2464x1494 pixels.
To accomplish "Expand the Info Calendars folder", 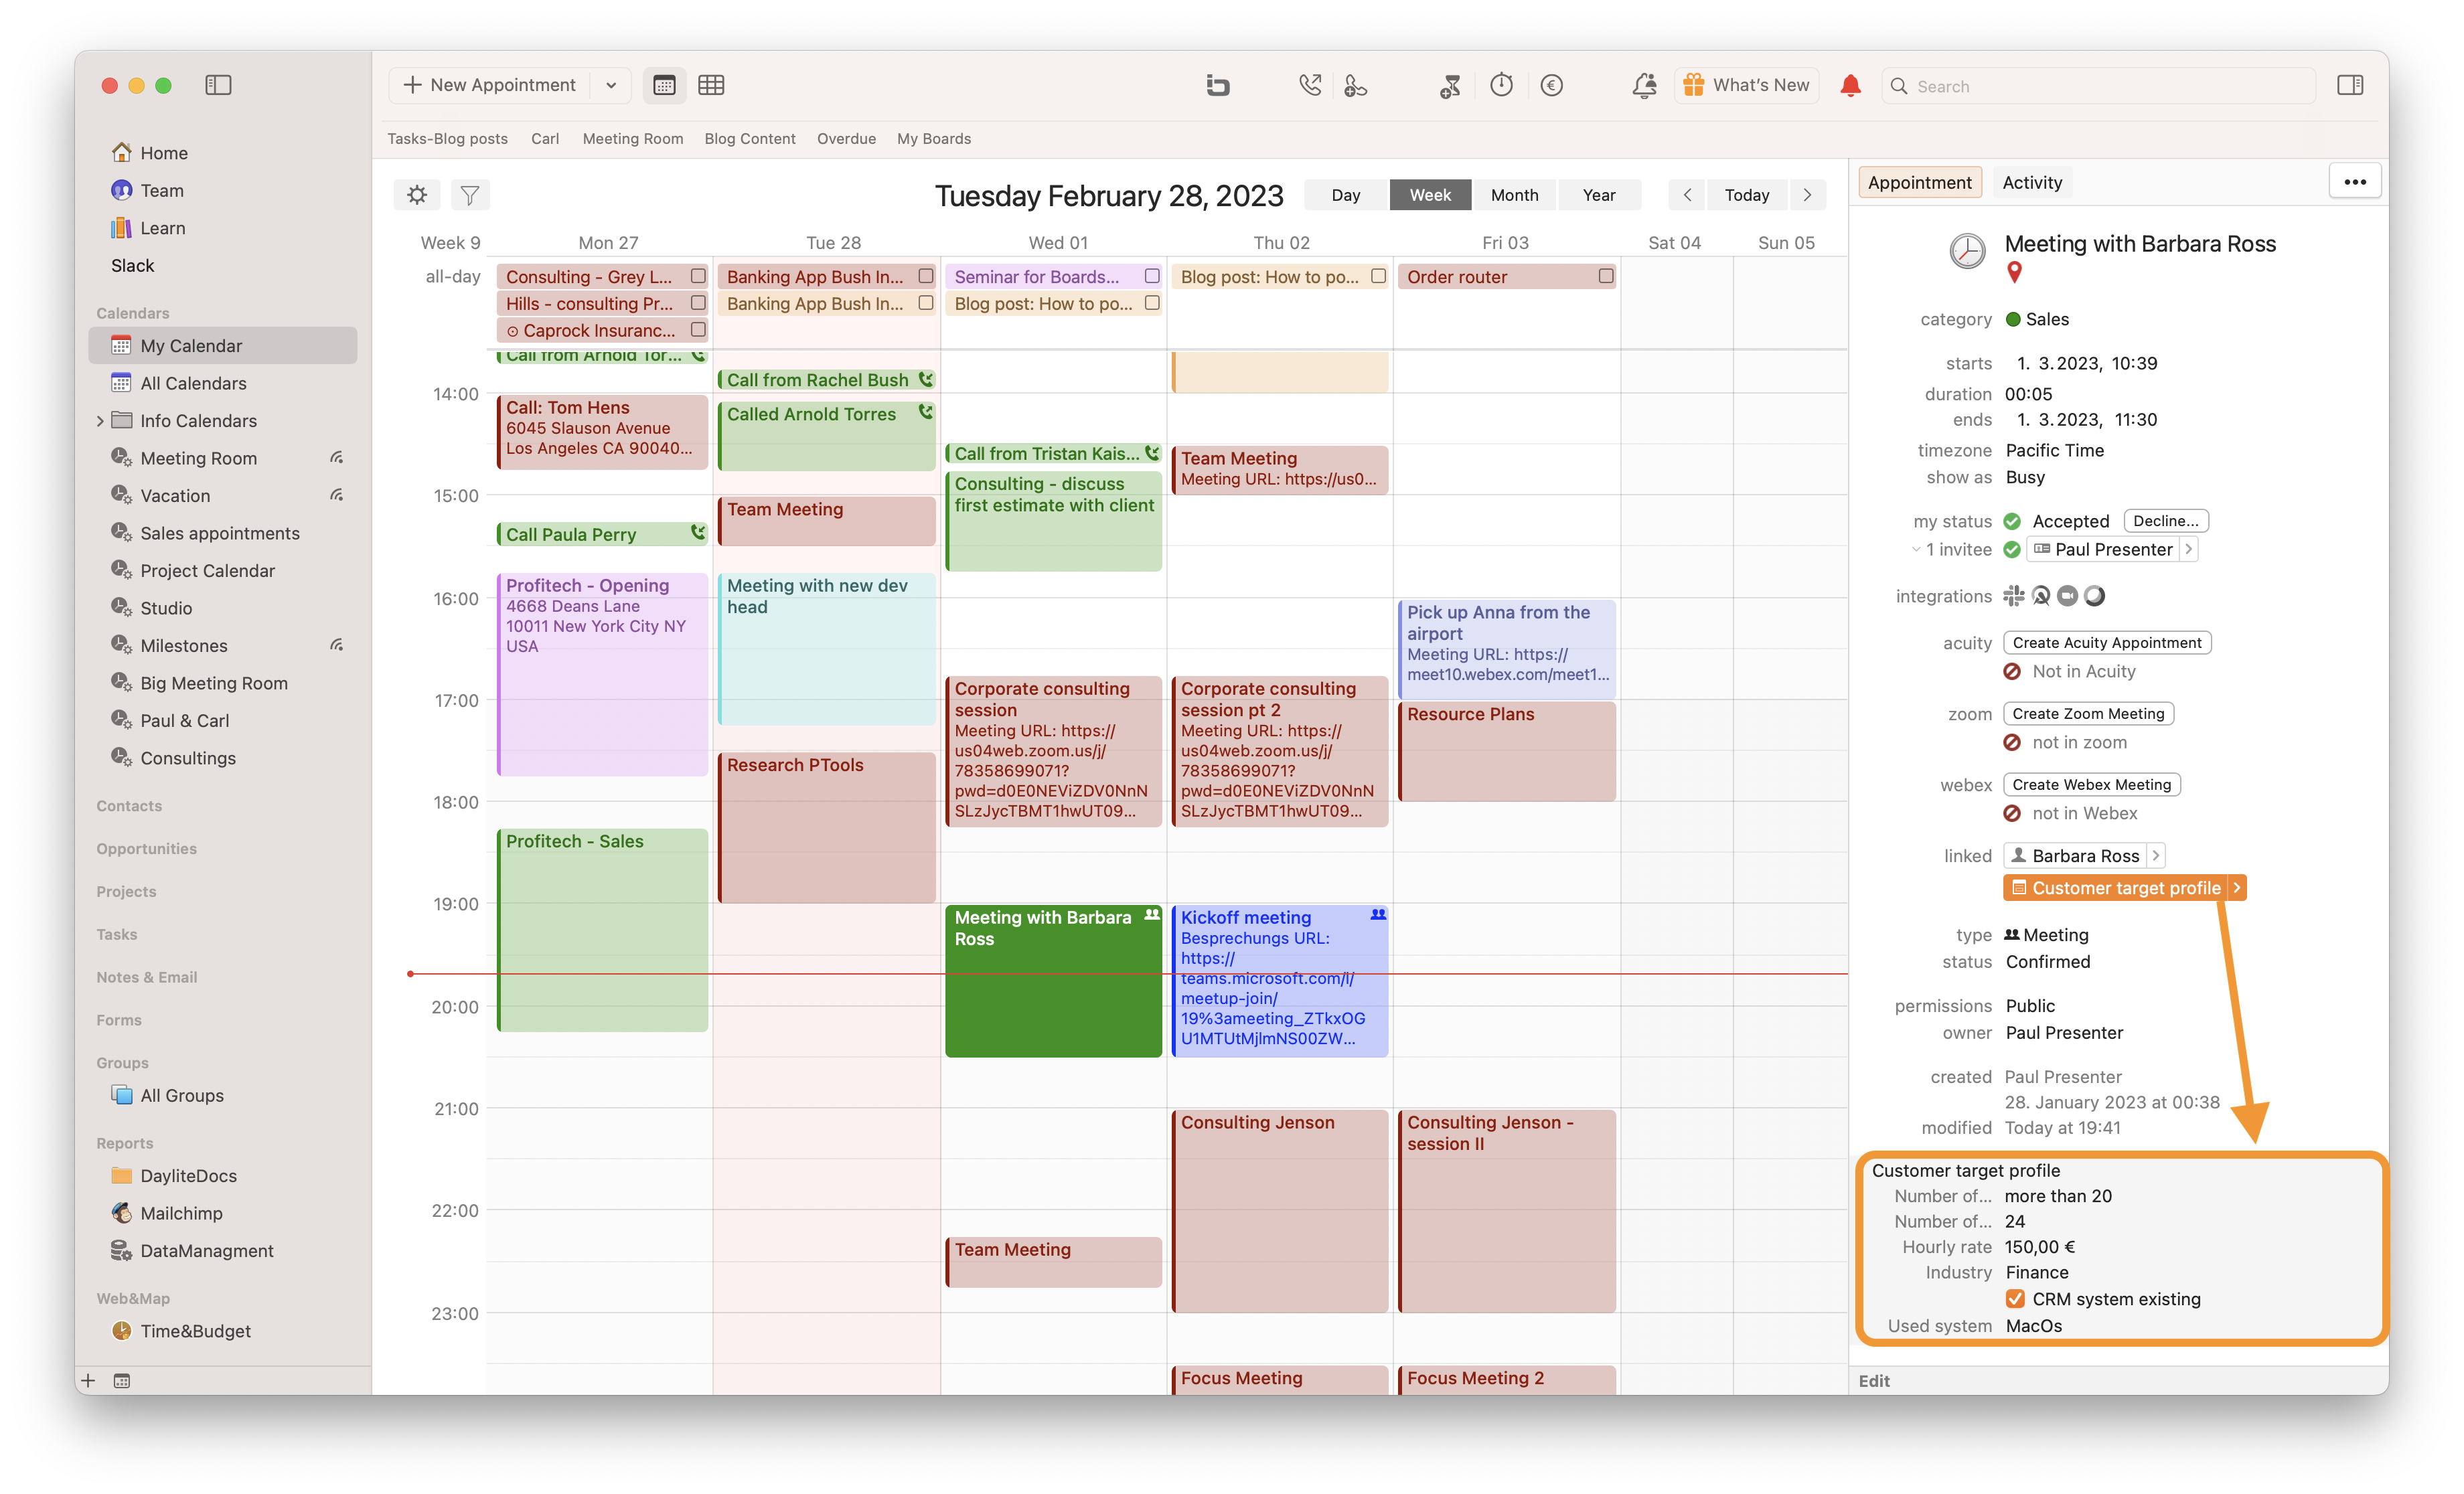I will pos(100,421).
